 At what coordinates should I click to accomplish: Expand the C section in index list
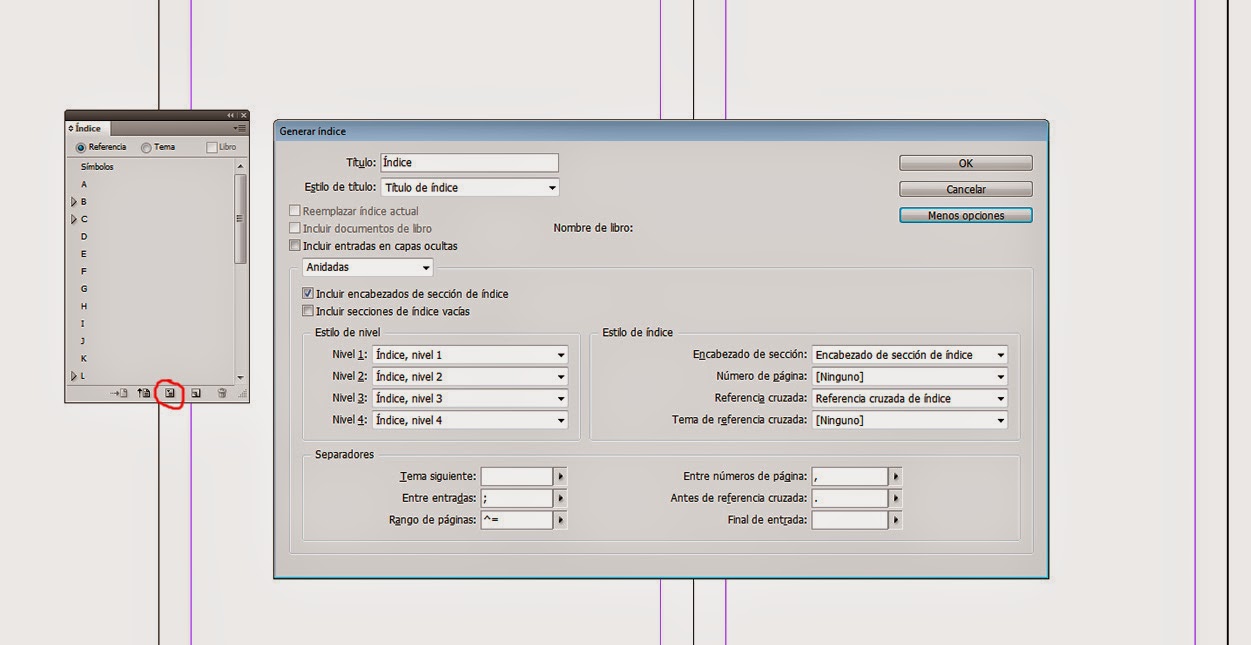tap(73, 219)
